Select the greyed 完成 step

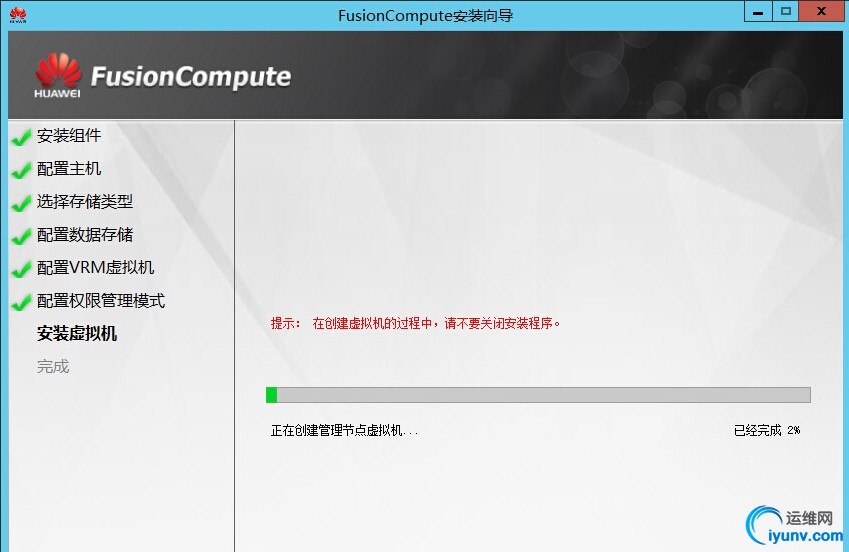click(53, 367)
